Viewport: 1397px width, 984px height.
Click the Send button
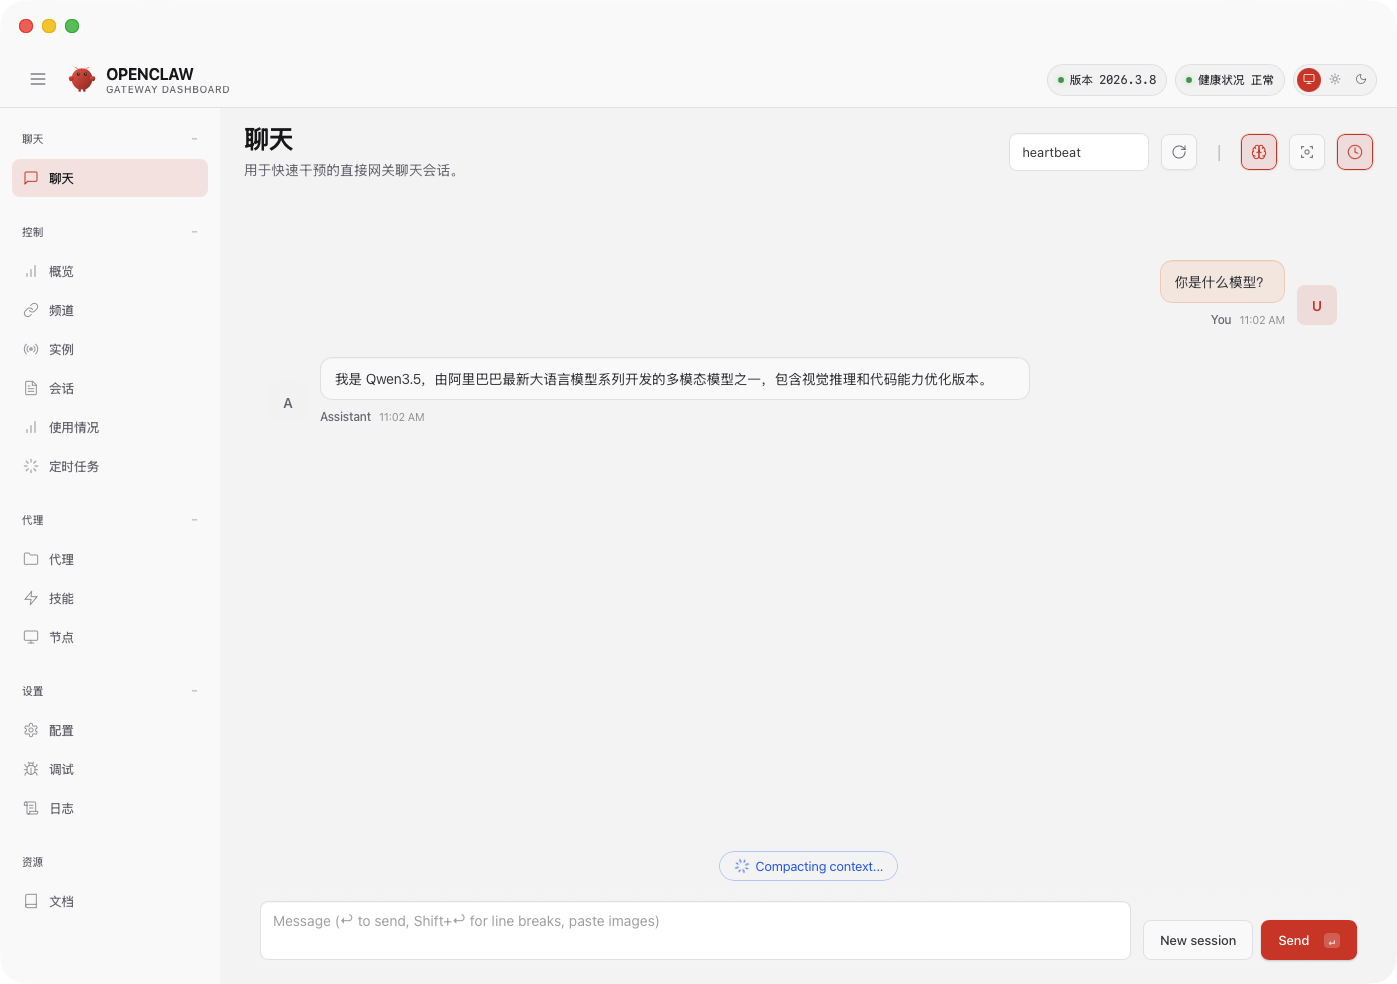pos(1308,940)
